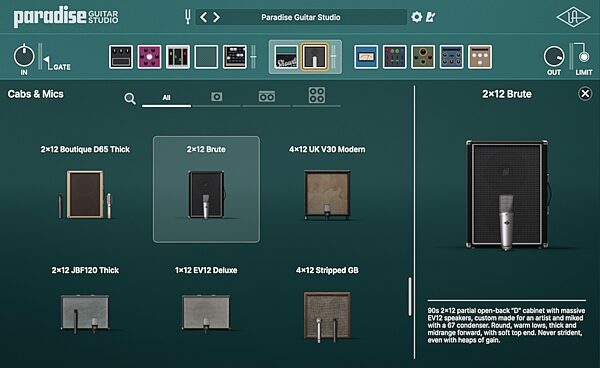
Task: Select the empty pedal slot
Action: click(206, 57)
